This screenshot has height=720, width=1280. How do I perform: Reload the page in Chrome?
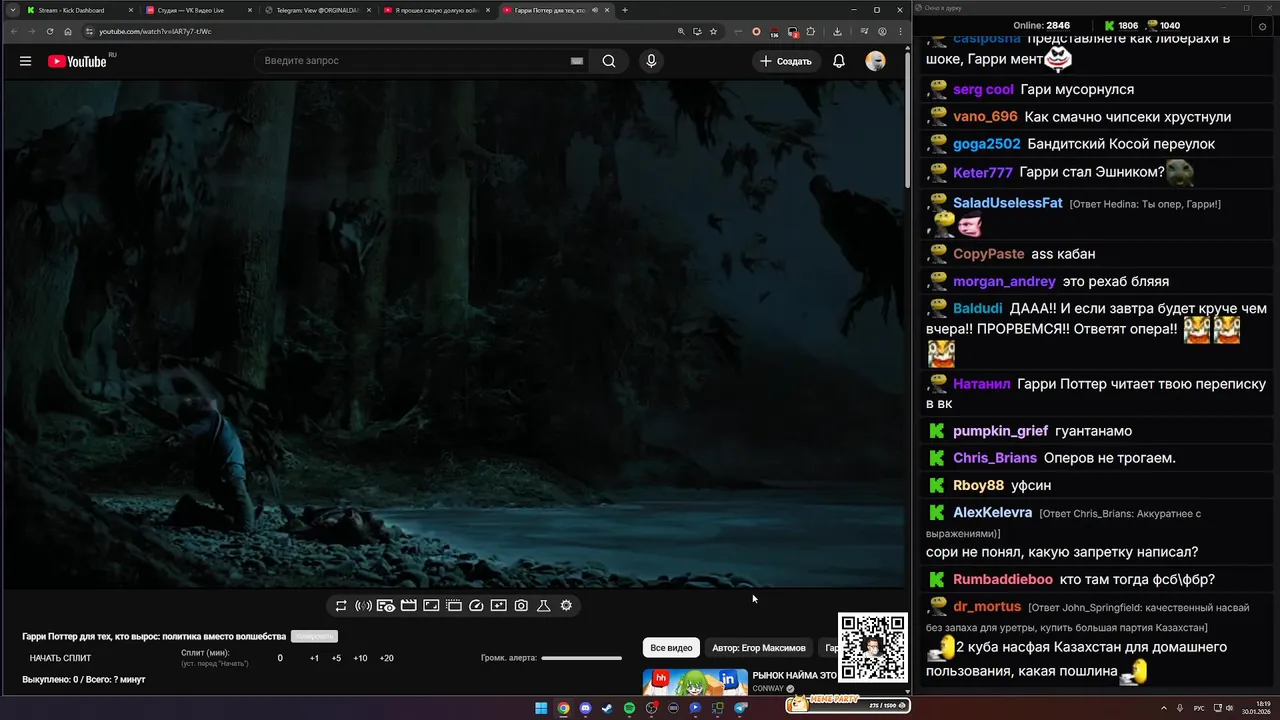[50, 31]
